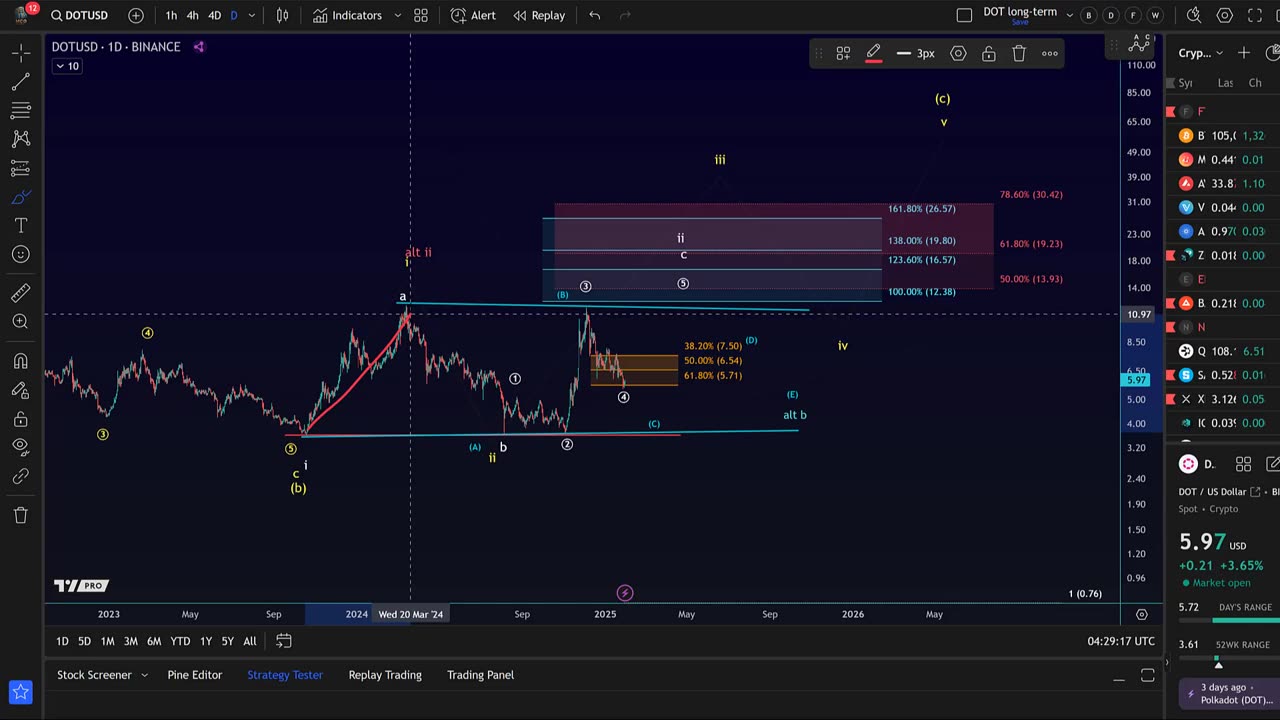Add symbol with the plus button
Screen dimensions: 1280x720
pyautogui.click(x=136, y=15)
